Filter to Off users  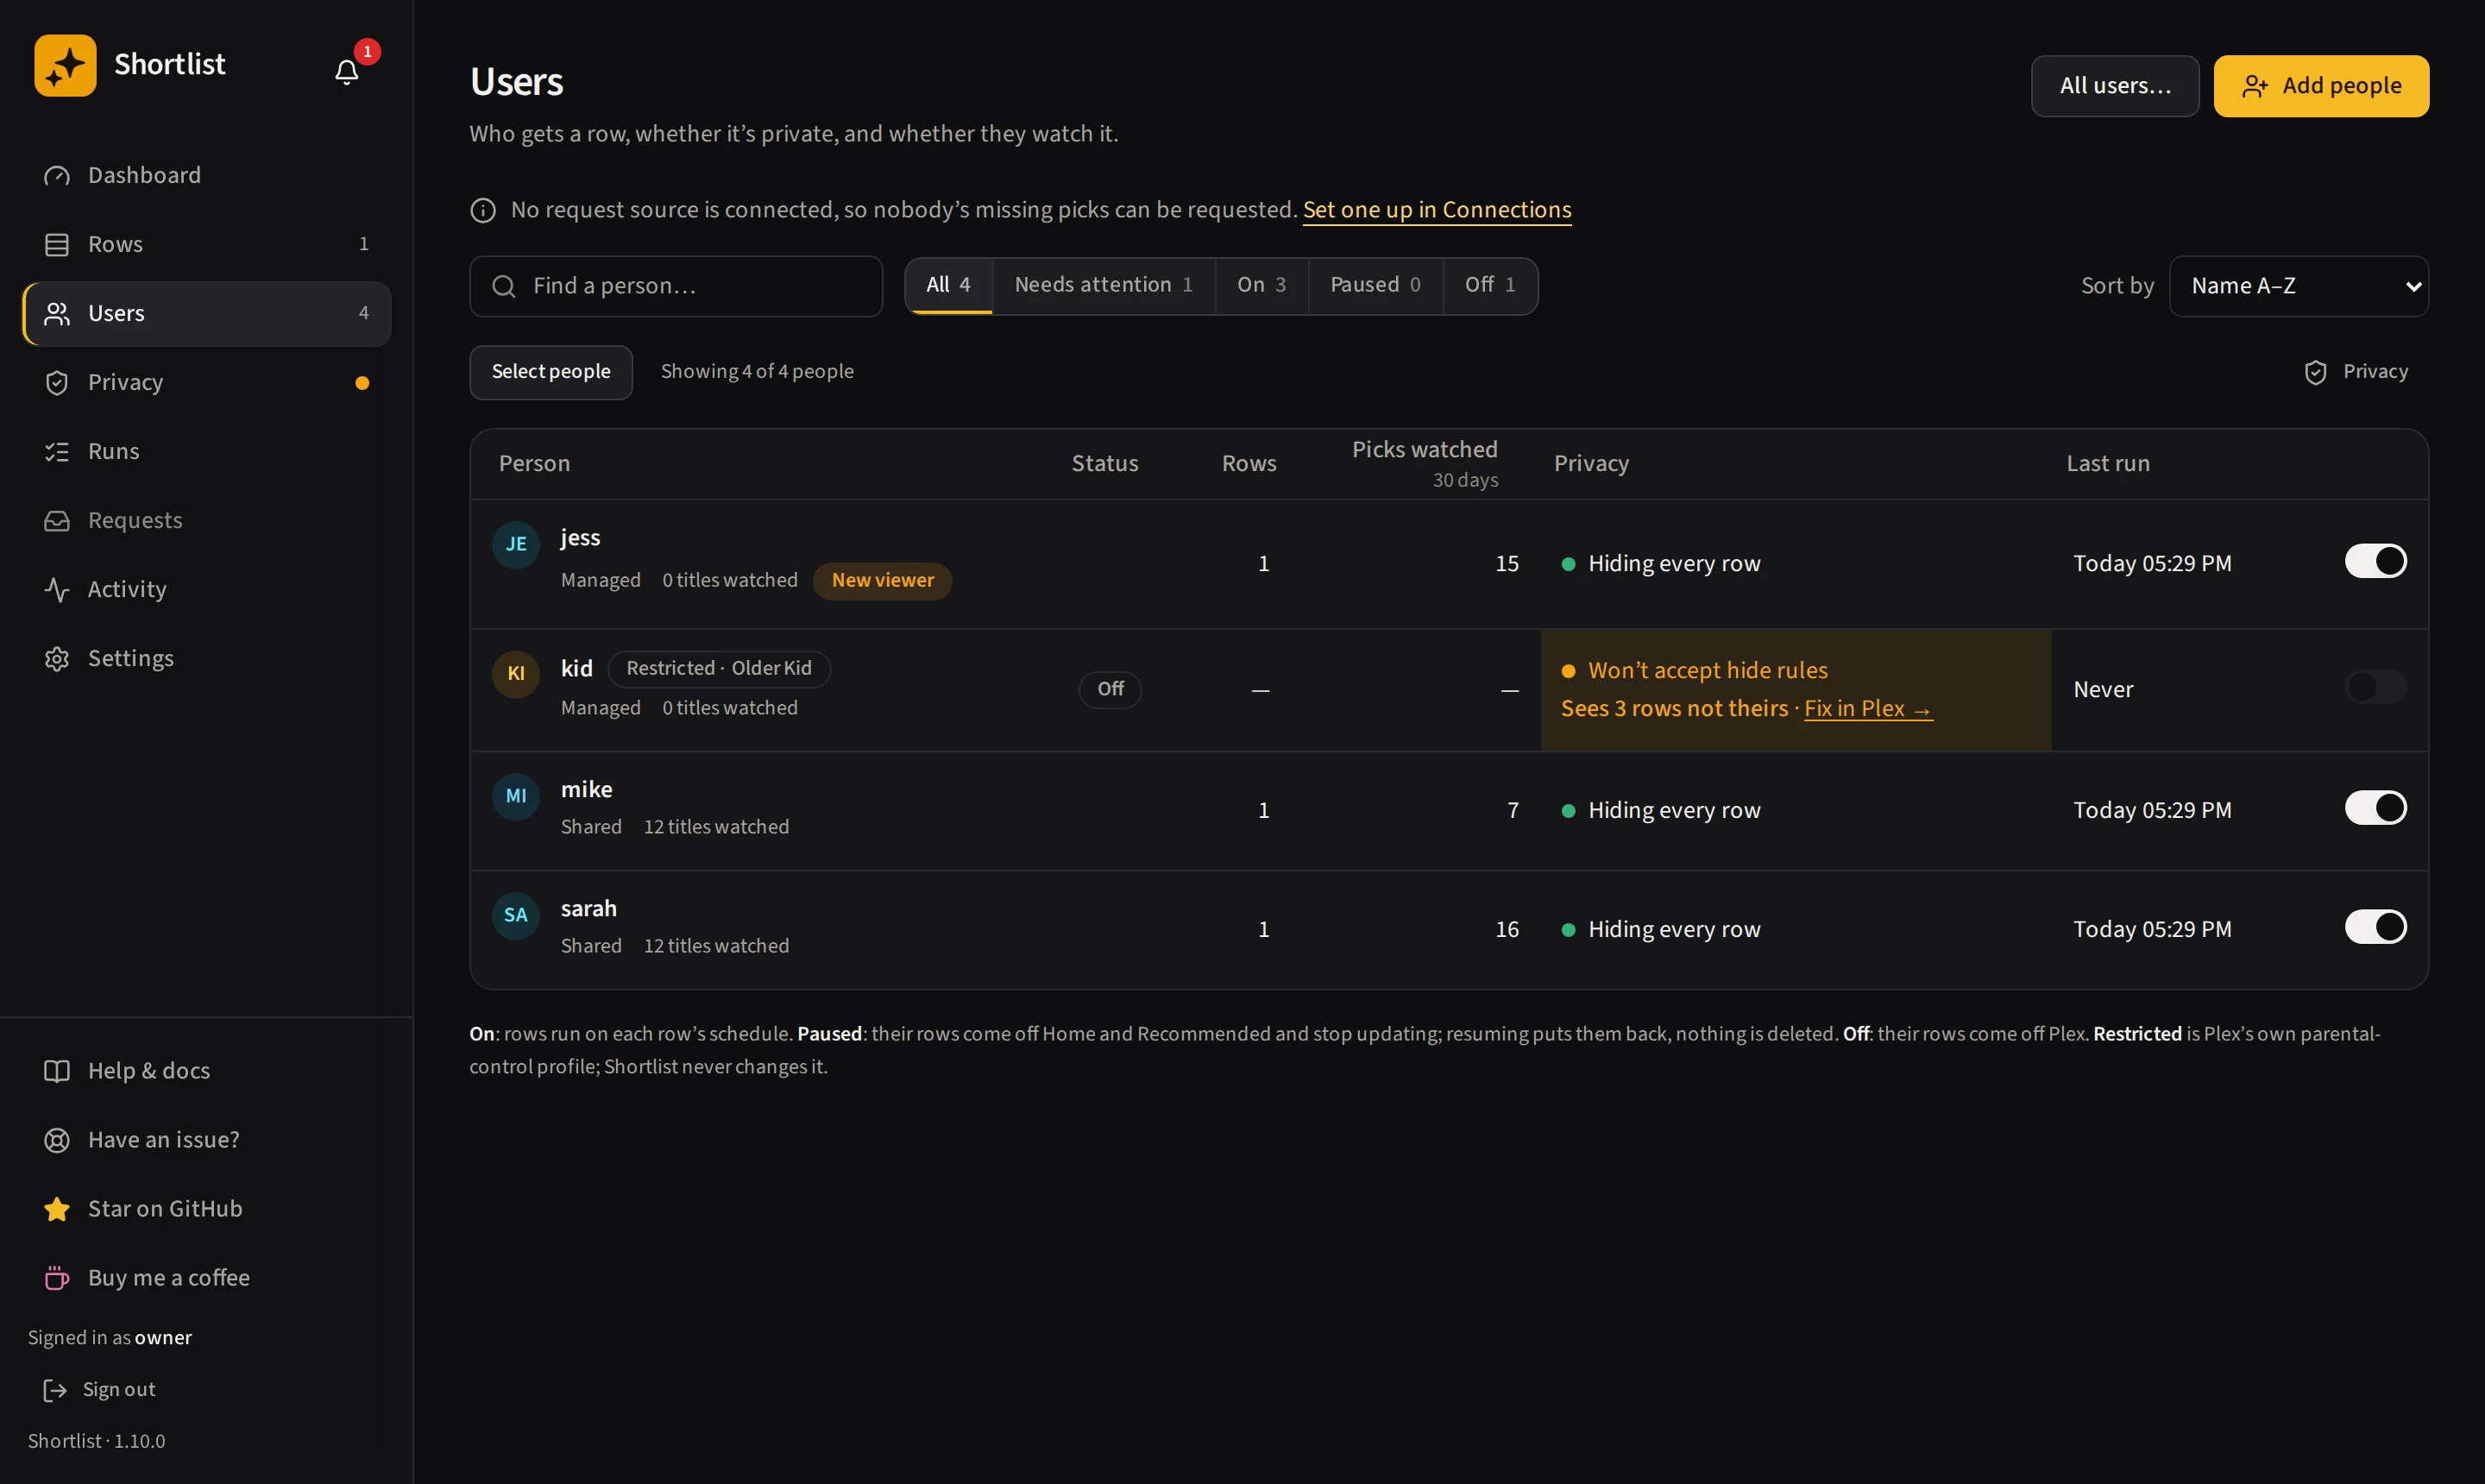(1489, 285)
